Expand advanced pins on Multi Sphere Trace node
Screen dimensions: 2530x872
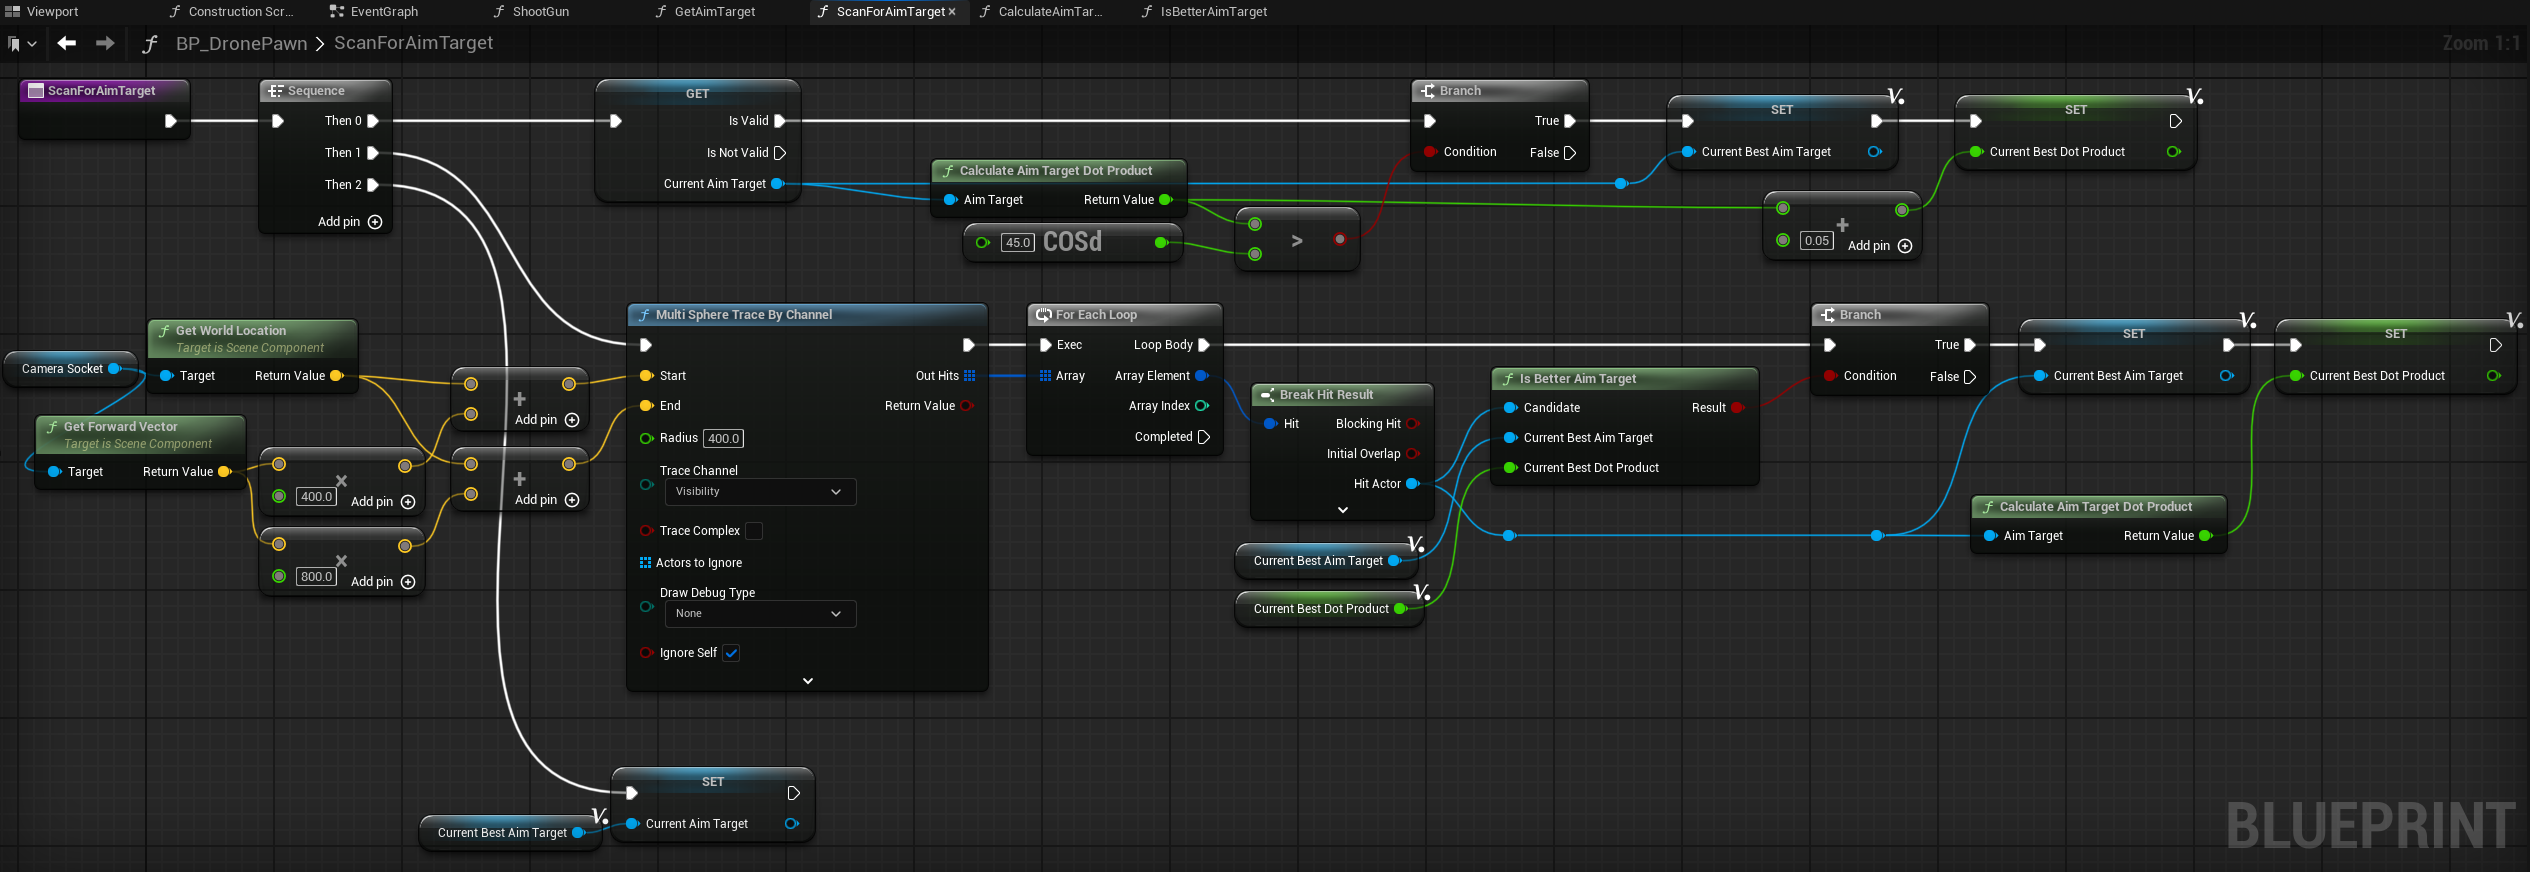(x=808, y=681)
